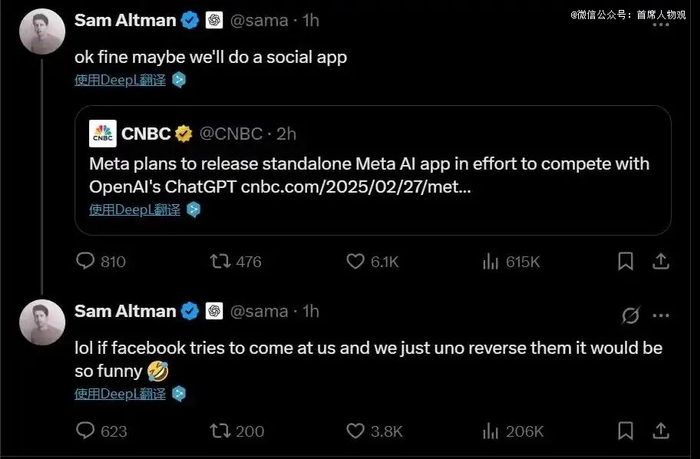Screen dimensions: 700x459
Task: Open the more options ellipsis menu
Action: pyautogui.click(x=661, y=315)
